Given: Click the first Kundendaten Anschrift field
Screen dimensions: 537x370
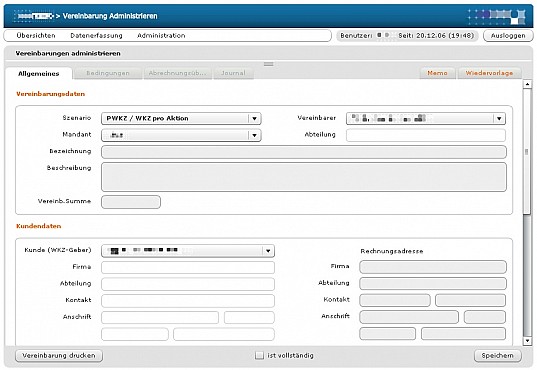Looking at the screenshot, I should [160, 317].
